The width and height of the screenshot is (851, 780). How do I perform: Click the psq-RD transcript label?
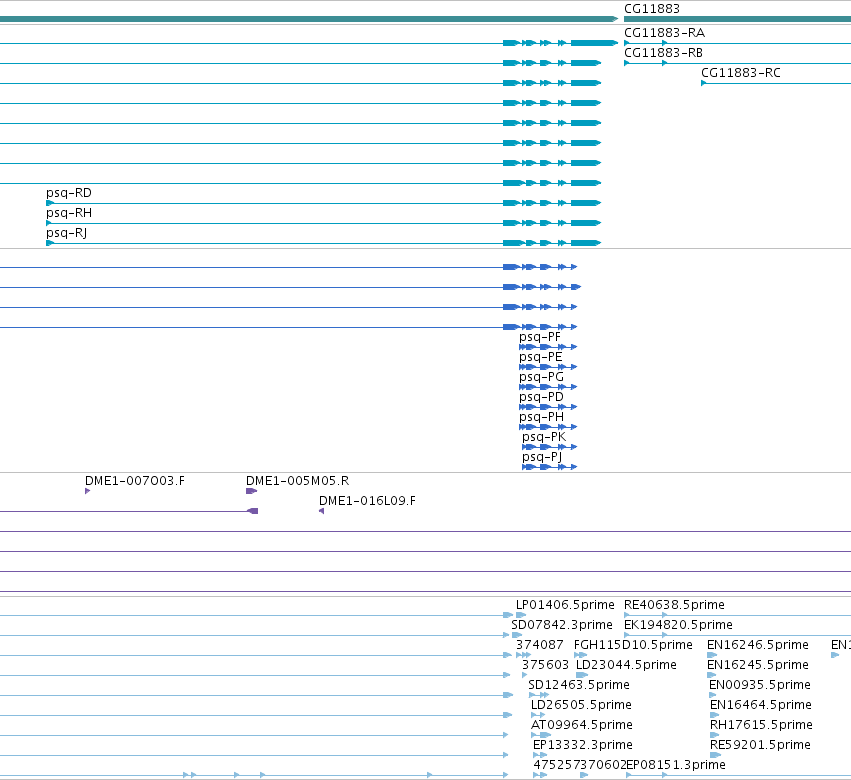tap(69, 193)
